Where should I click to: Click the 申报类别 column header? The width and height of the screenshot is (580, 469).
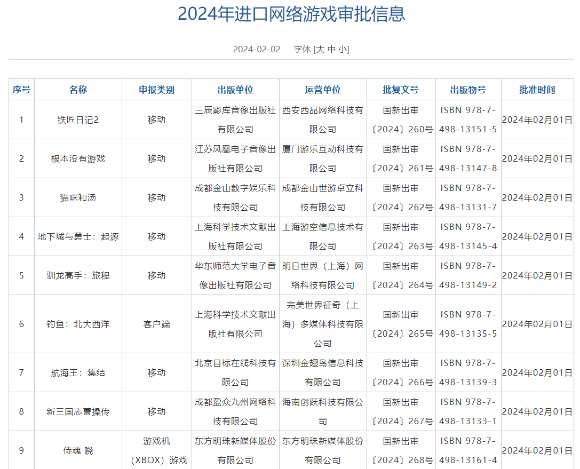coord(156,90)
